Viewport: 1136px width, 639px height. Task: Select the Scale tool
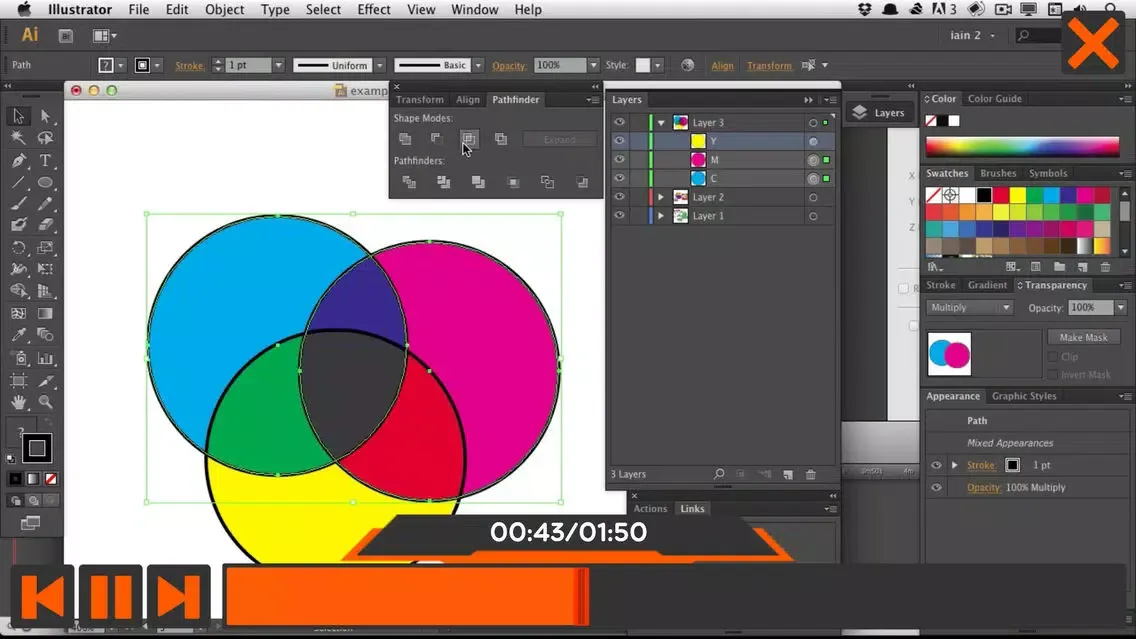[x=45, y=248]
